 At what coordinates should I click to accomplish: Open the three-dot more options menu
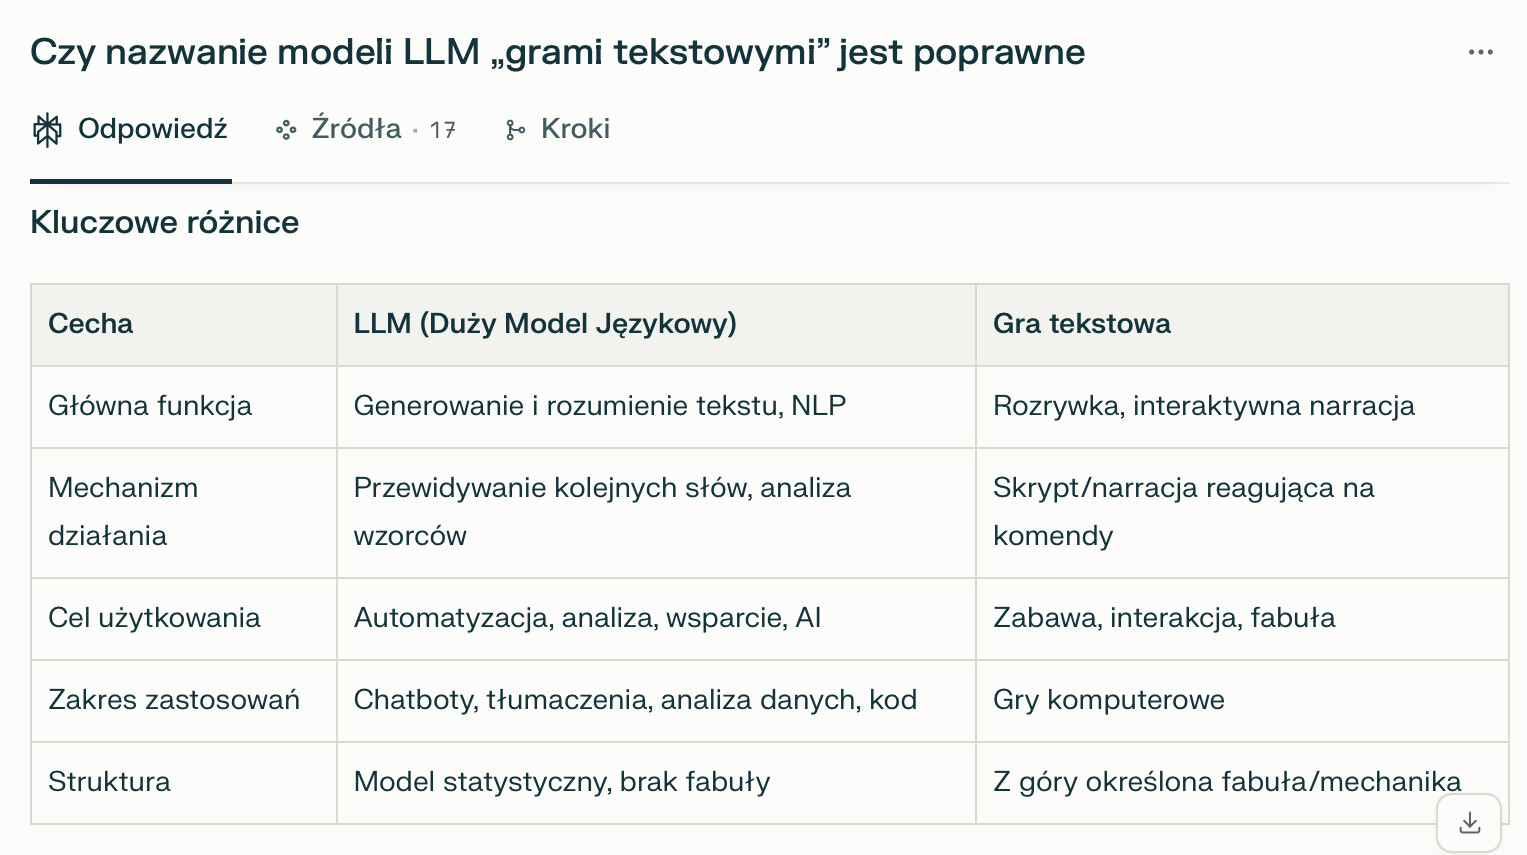pos(1480,52)
